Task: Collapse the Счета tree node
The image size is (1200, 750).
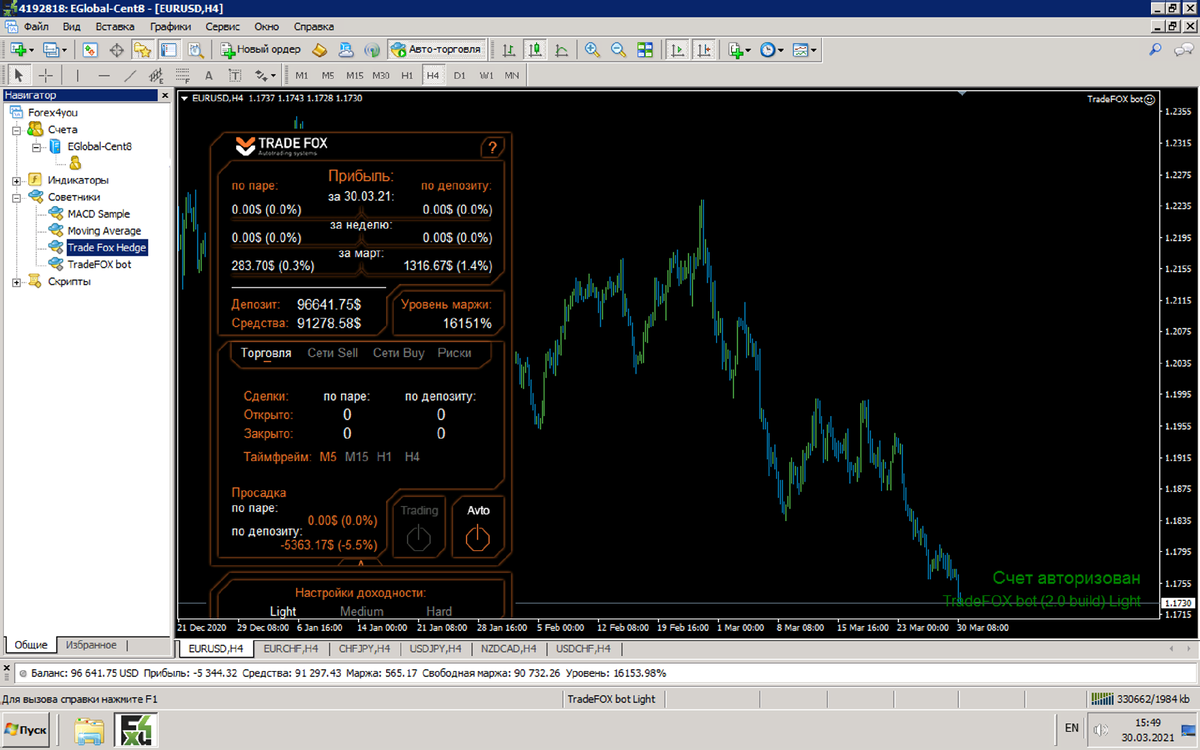Action: 17,130
